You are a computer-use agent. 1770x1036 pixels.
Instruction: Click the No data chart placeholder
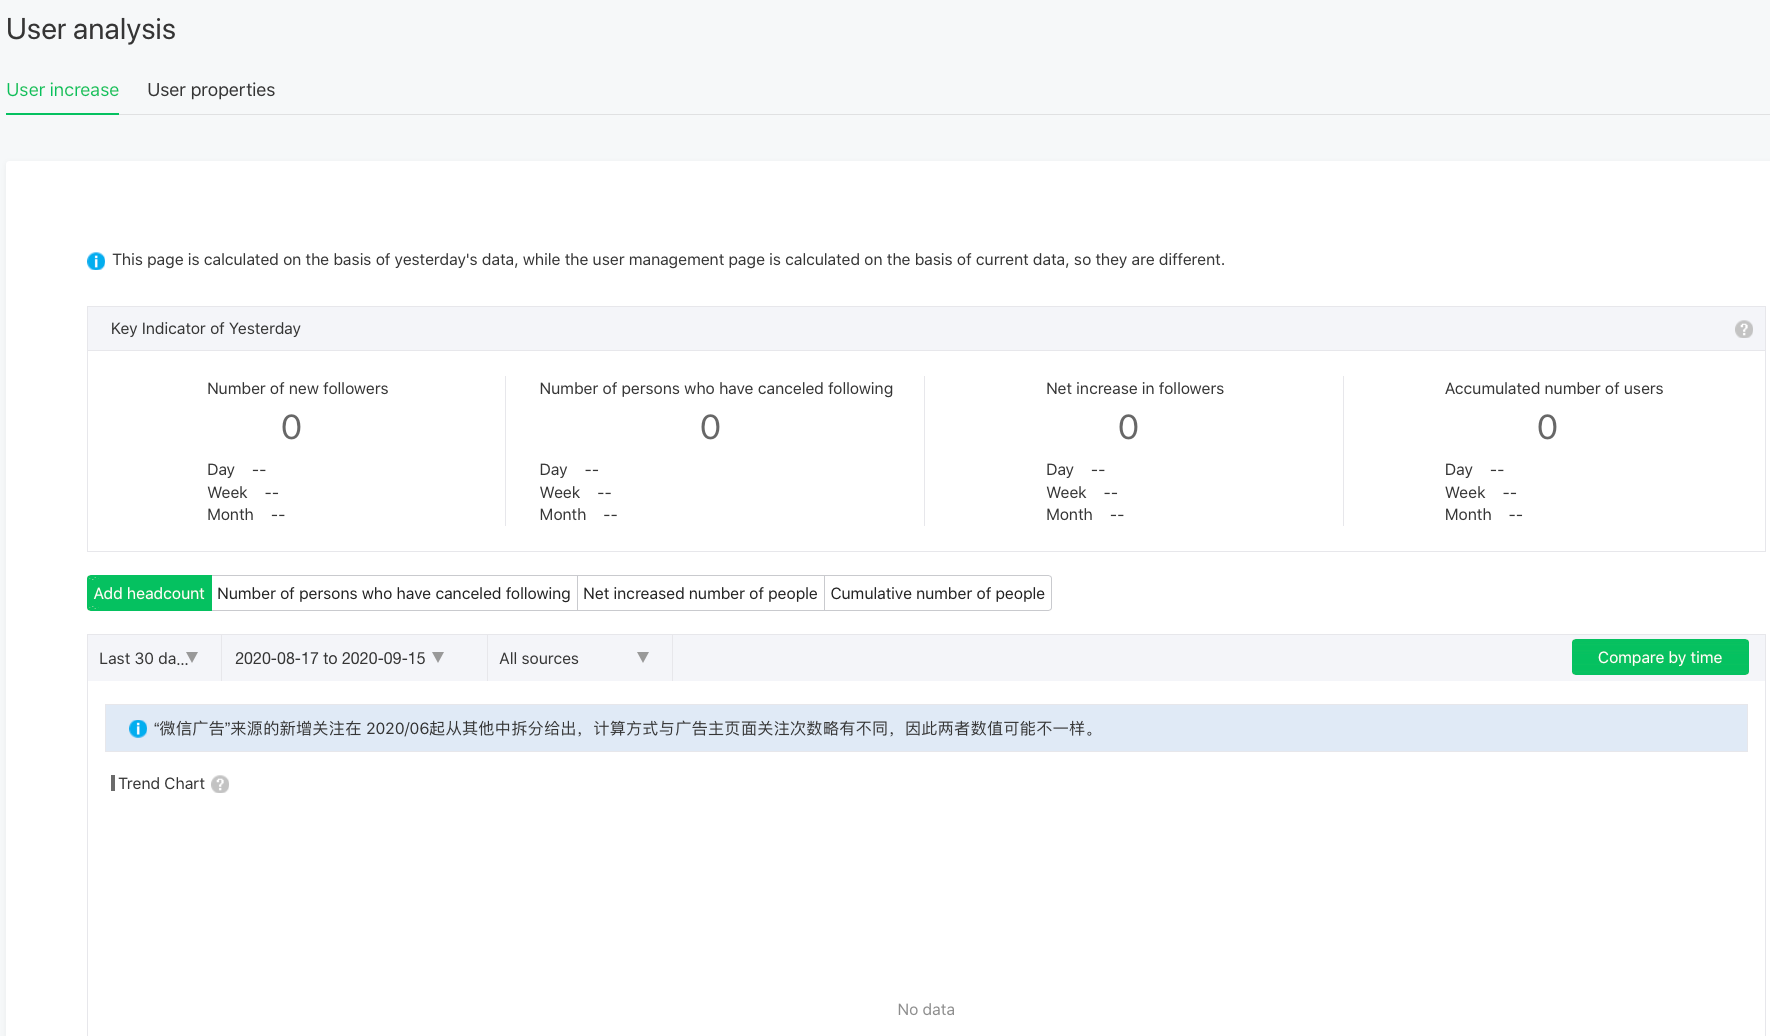[925, 1009]
